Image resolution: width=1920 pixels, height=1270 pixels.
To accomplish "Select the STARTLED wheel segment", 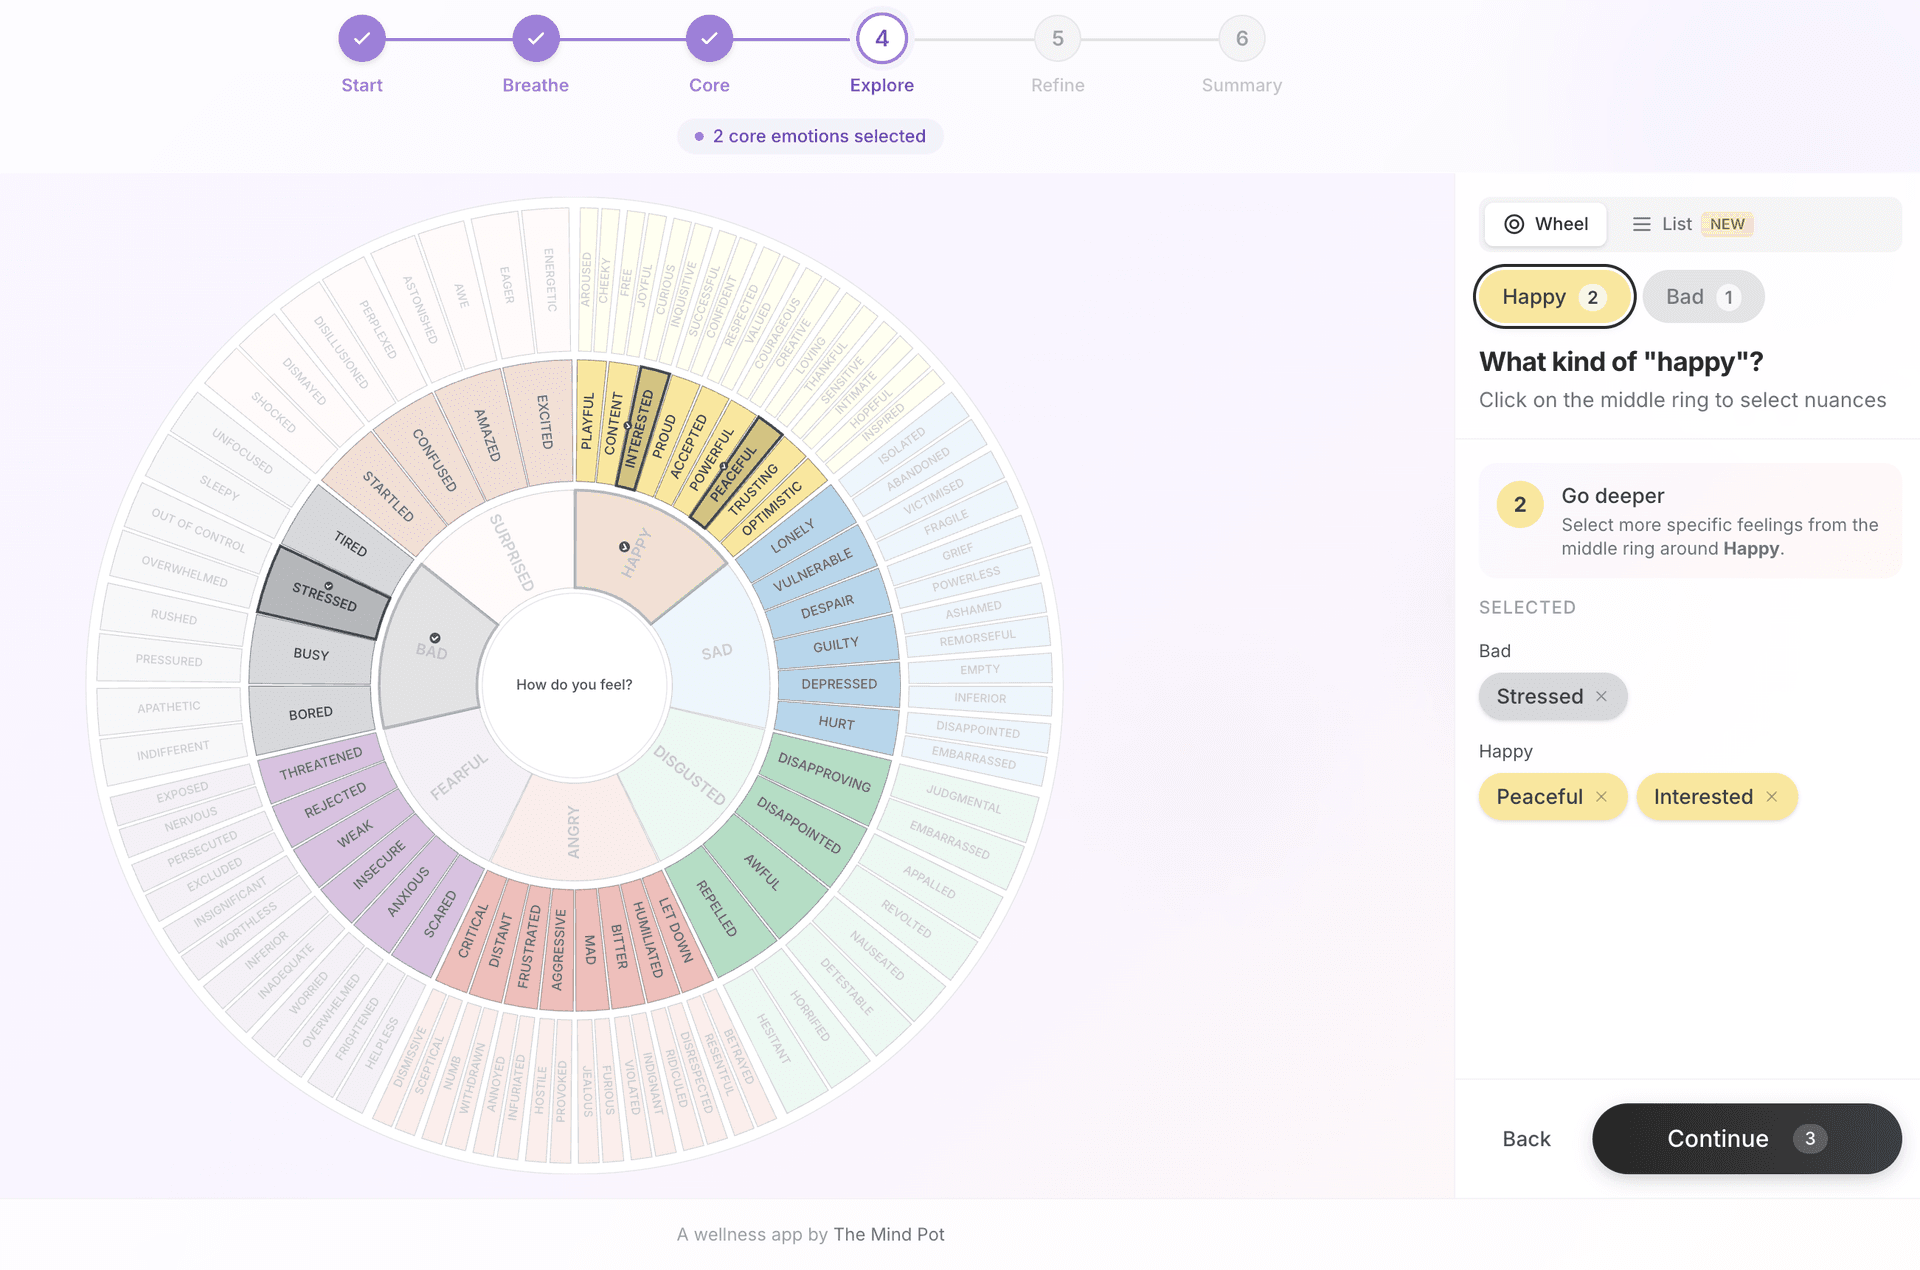I will [388, 496].
